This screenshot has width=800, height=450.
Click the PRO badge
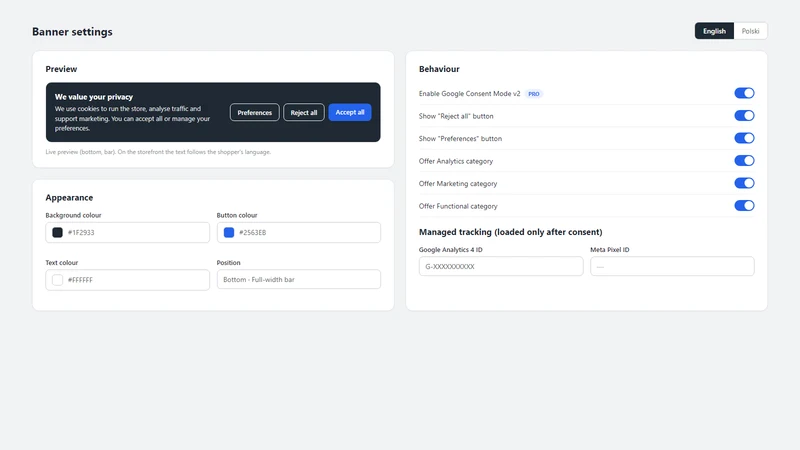[534, 94]
